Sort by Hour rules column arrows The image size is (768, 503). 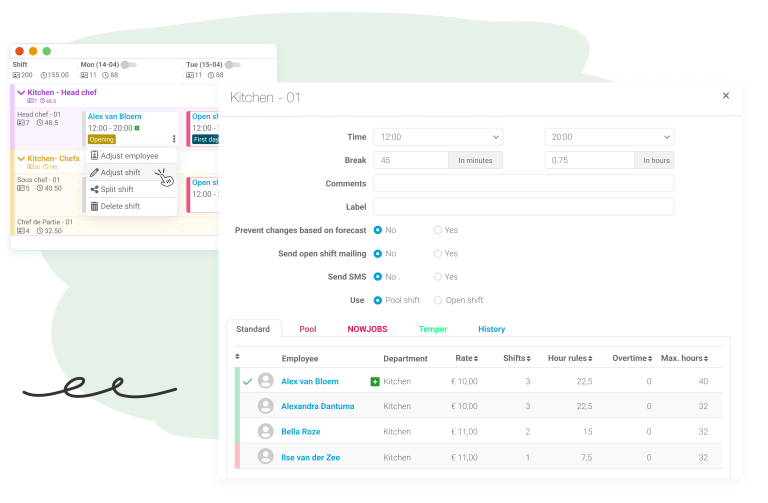[590, 359]
